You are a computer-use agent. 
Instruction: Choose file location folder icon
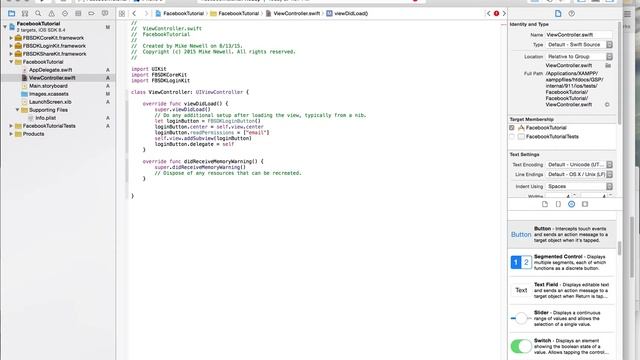coord(608,65)
